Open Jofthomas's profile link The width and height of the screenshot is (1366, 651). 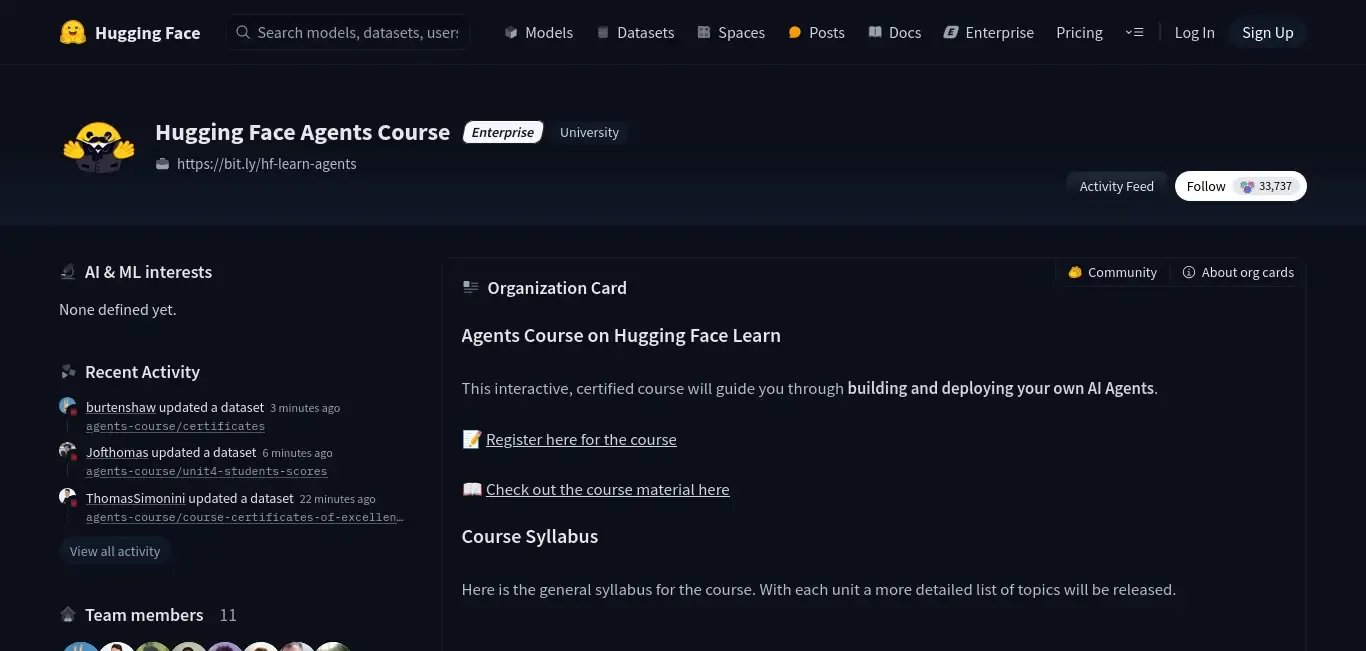click(x=117, y=452)
